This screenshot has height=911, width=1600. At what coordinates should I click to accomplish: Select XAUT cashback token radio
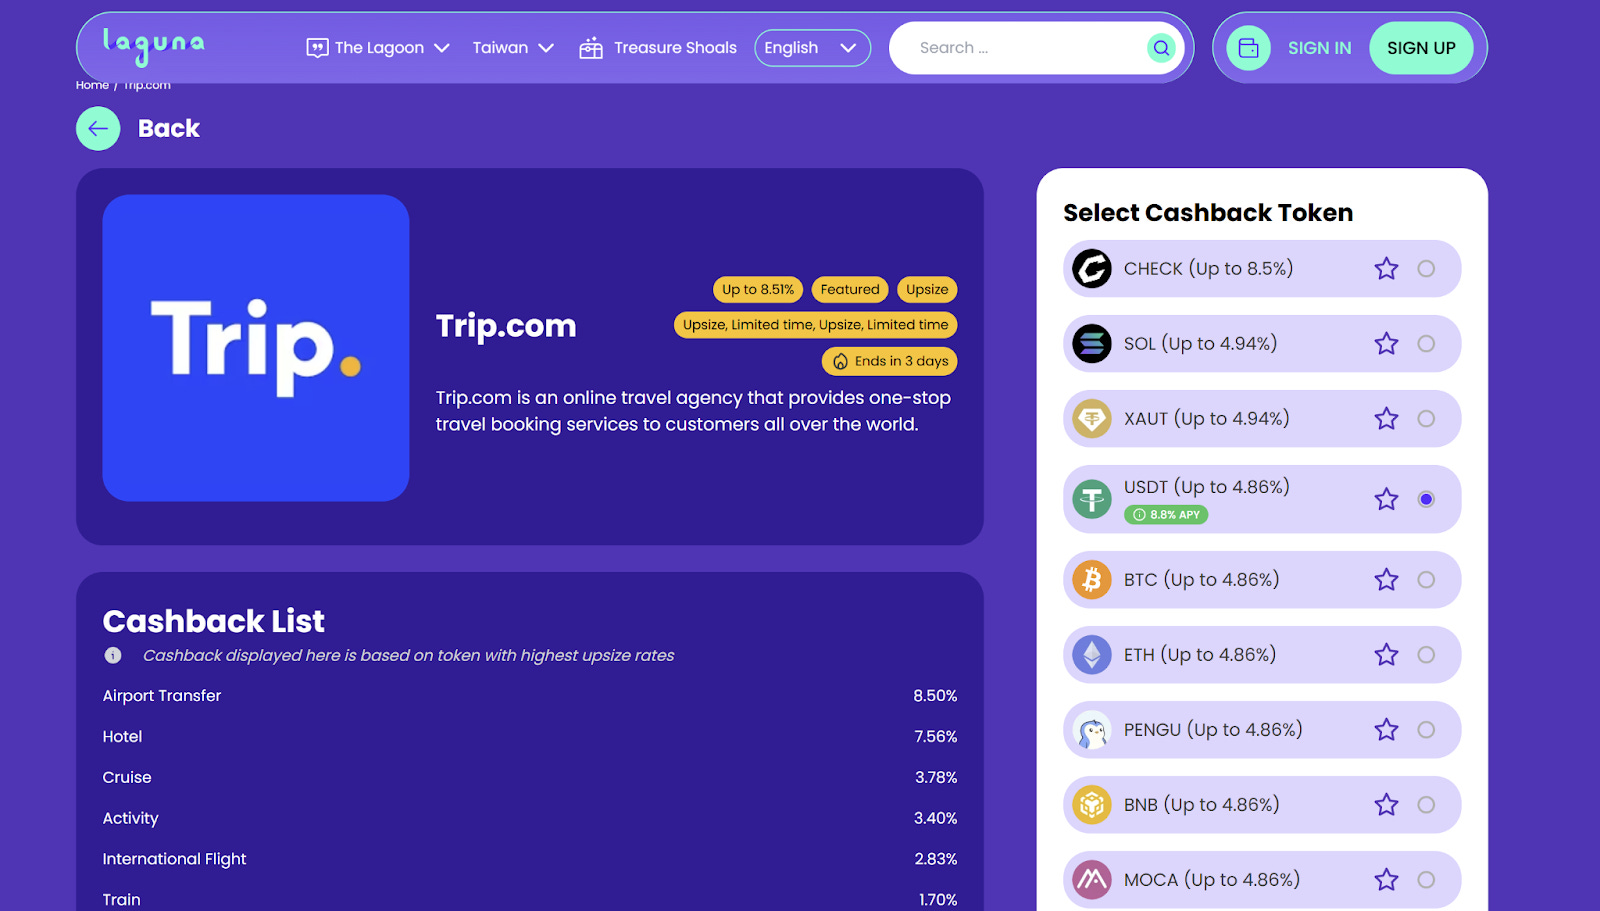pyautogui.click(x=1426, y=419)
